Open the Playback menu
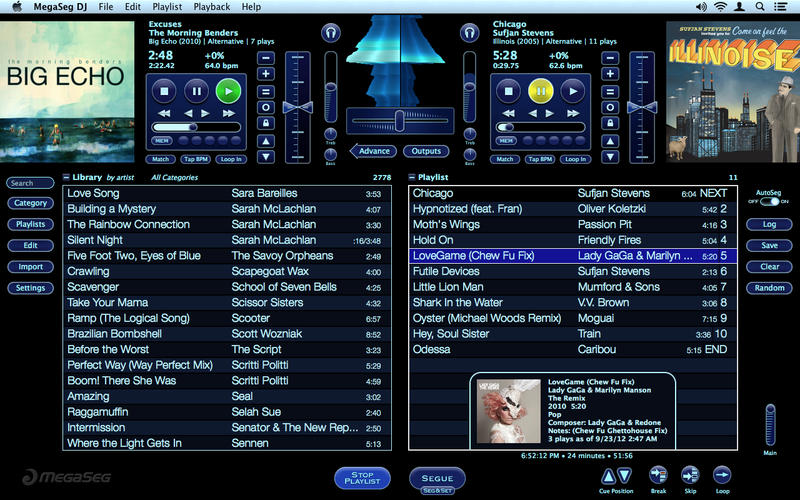This screenshot has width=800, height=500. [x=211, y=7]
